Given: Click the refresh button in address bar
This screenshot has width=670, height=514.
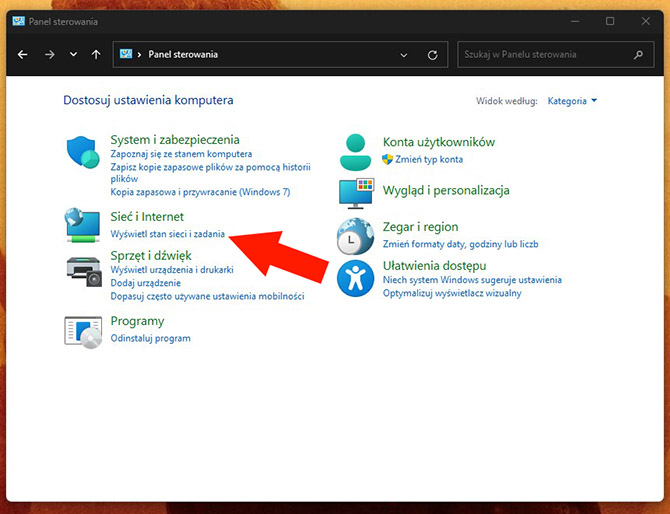Looking at the screenshot, I should (432, 55).
